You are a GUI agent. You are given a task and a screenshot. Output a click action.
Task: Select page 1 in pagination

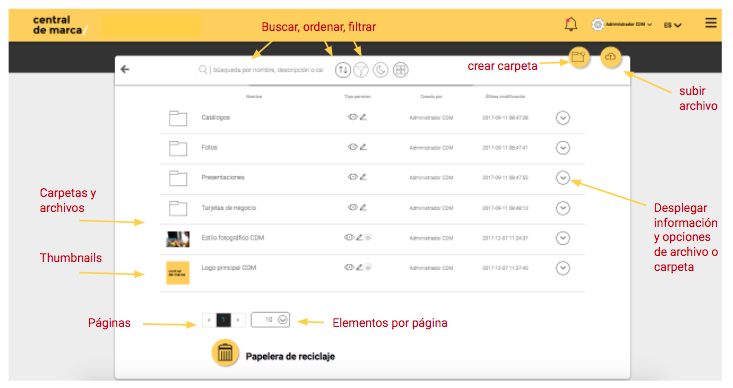223,320
